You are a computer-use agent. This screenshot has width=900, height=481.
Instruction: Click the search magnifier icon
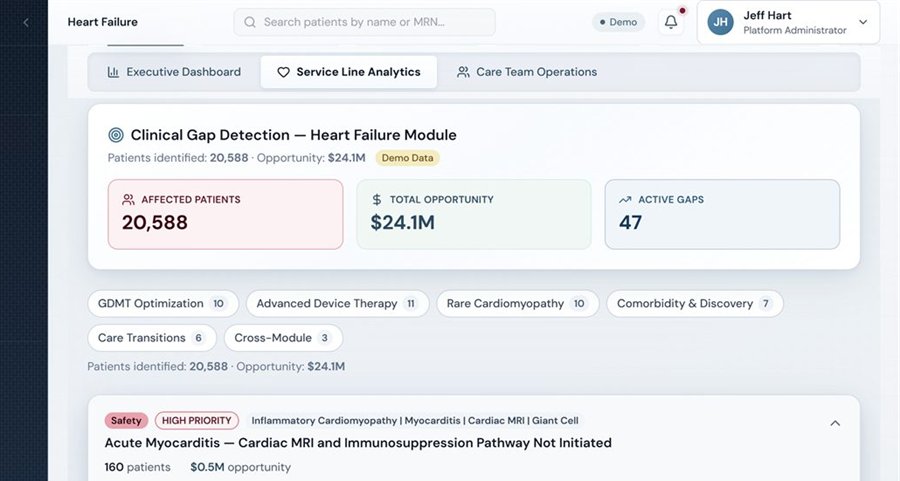pos(250,22)
